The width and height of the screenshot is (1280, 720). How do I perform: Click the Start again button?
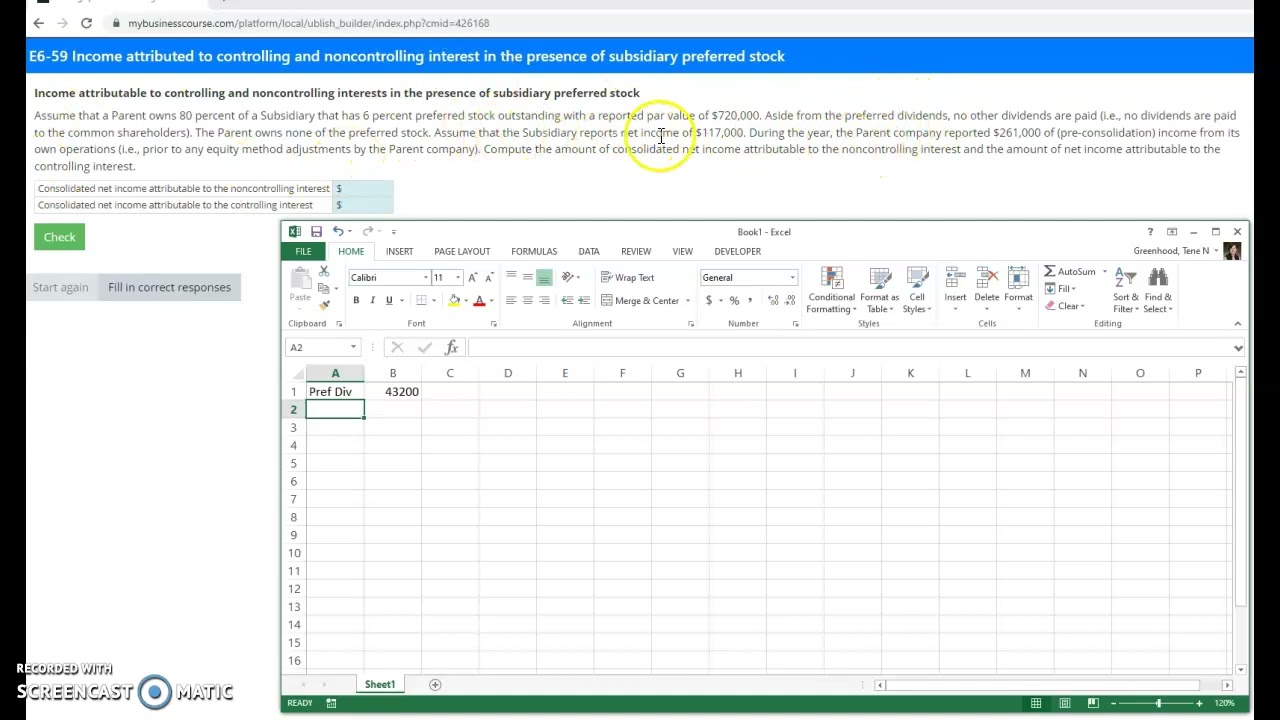[x=60, y=287]
